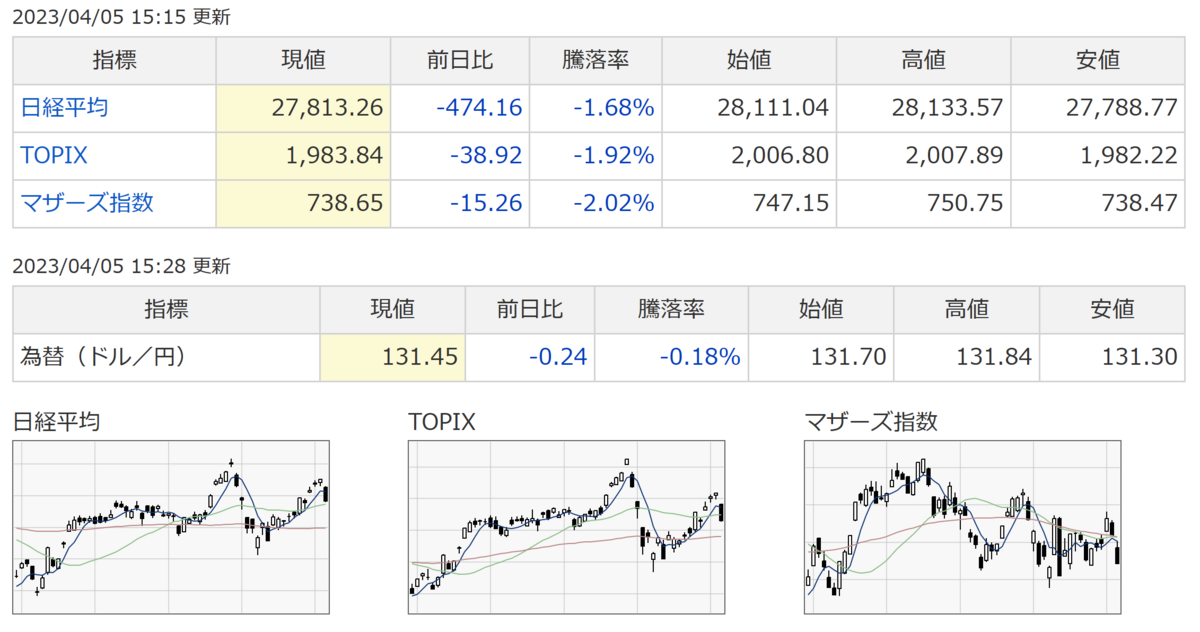Click the 2023/04/05 15:15 更新 timestamp

click(x=121, y=18)
